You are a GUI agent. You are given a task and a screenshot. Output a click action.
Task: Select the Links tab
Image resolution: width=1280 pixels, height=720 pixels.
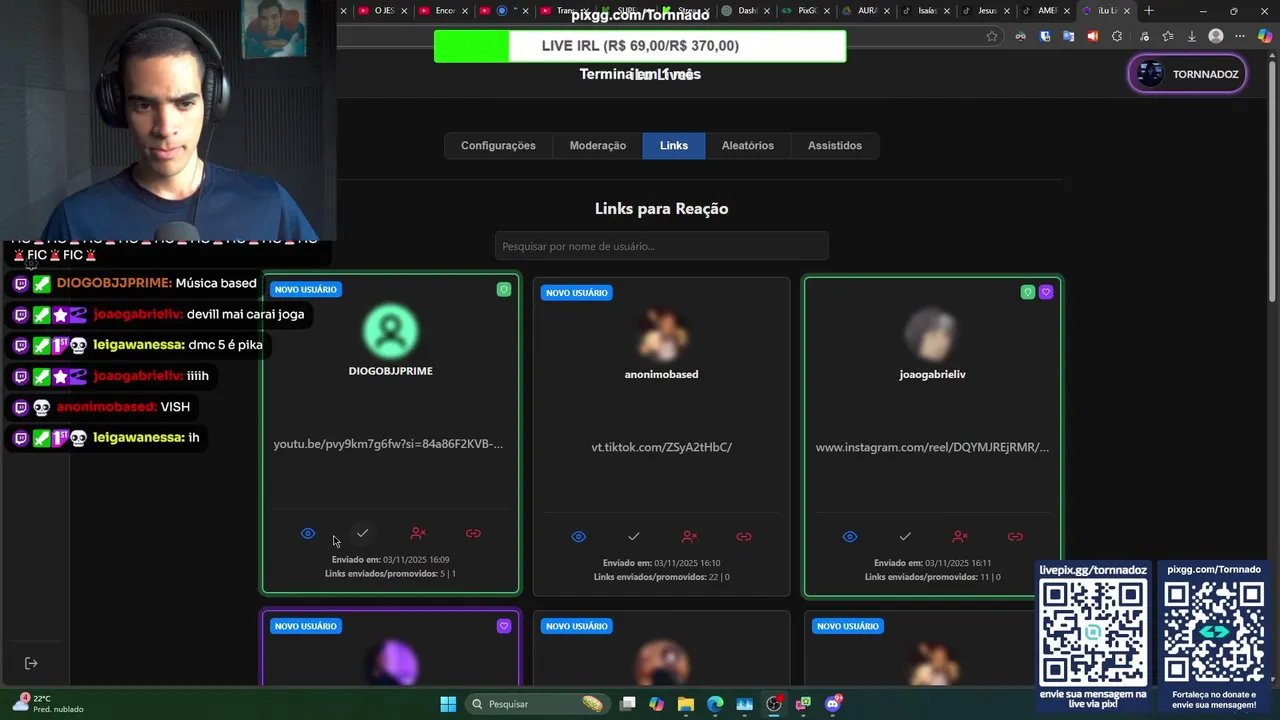674,146
